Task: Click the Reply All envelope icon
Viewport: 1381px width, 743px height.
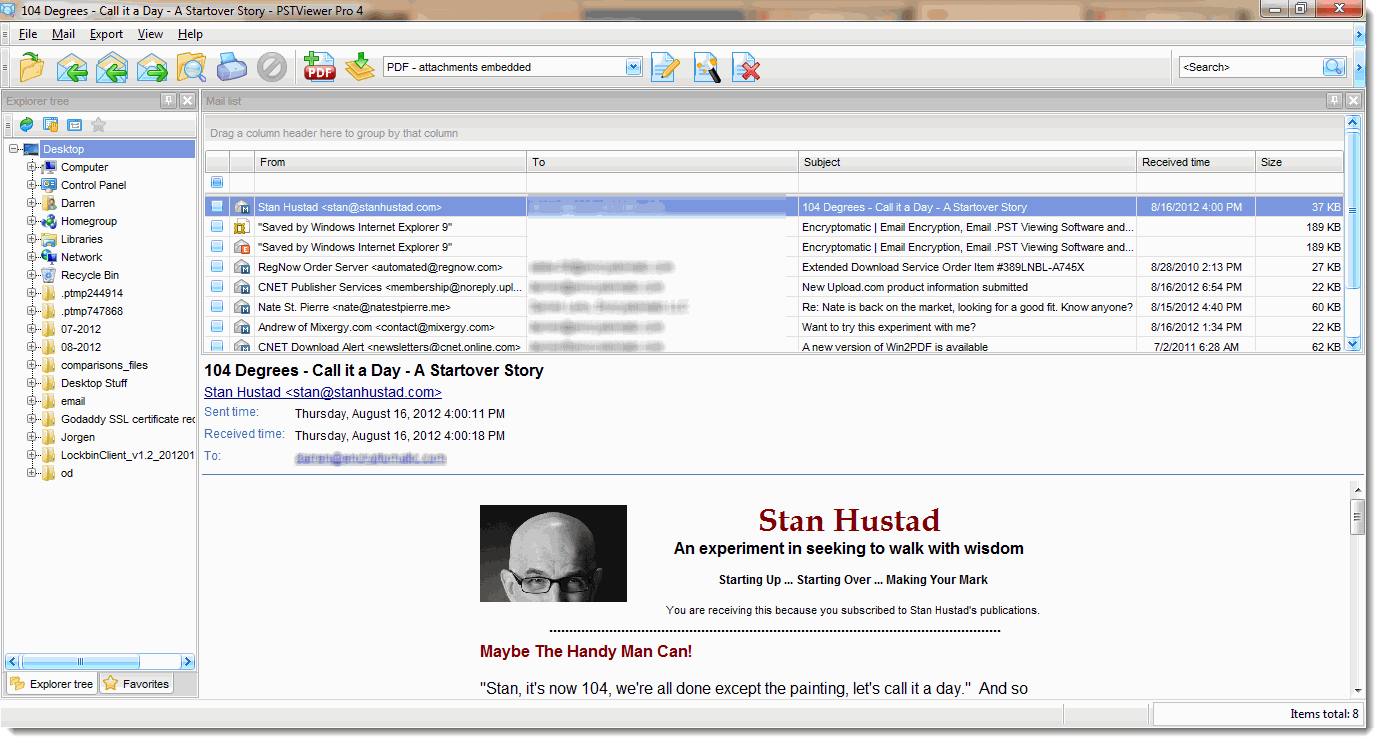Action: pyautogui.click(x=112, y=67)
